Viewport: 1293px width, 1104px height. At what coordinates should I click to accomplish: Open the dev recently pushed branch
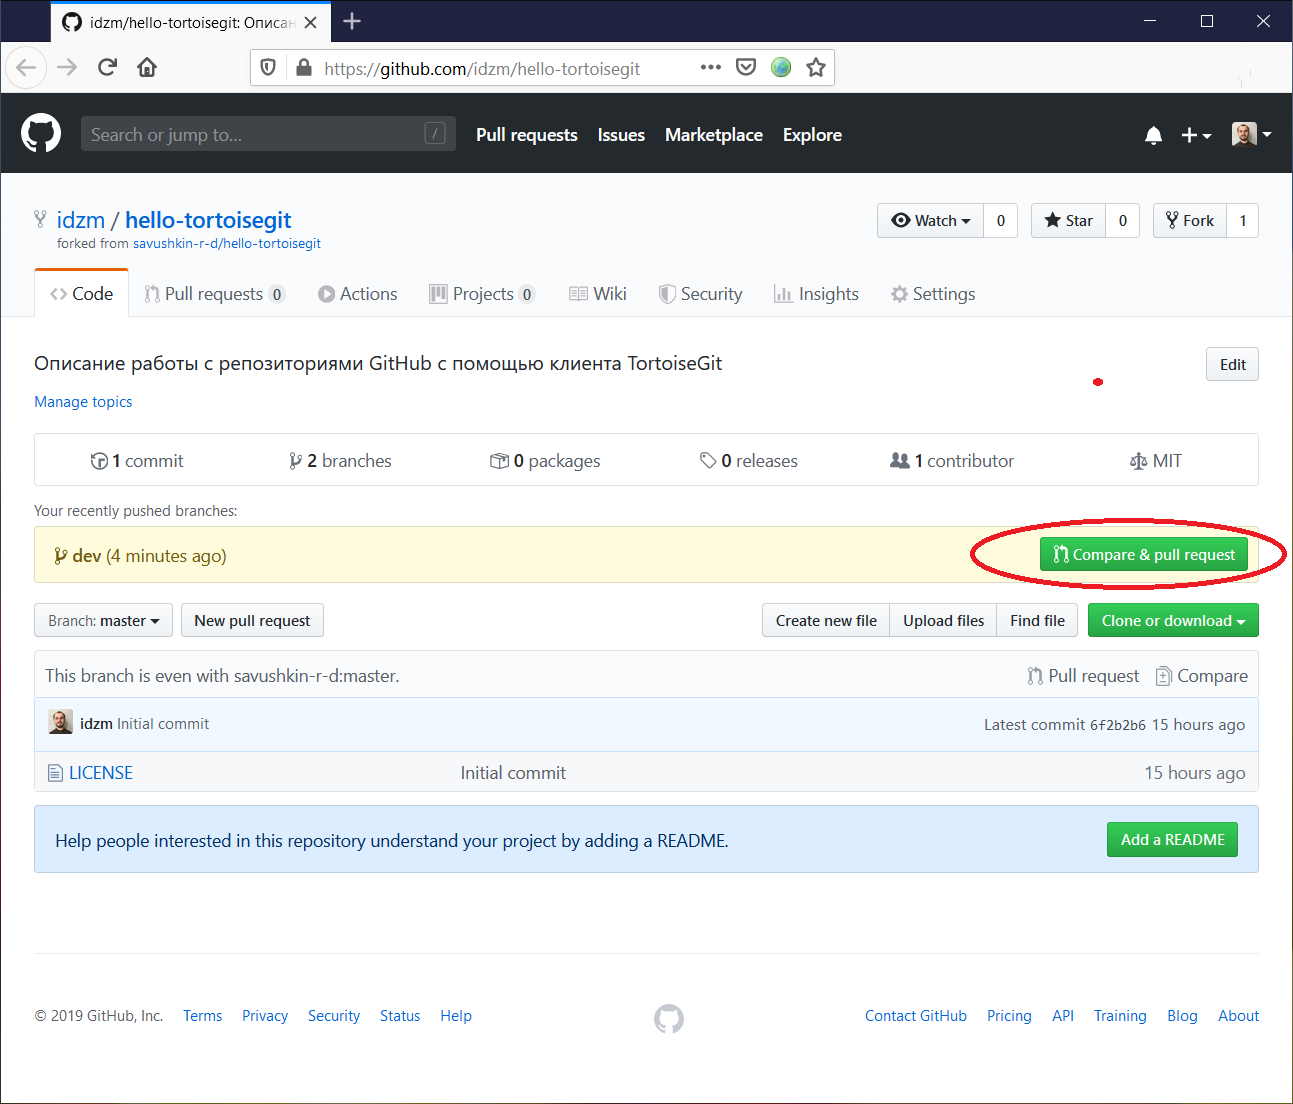[86, 556]
